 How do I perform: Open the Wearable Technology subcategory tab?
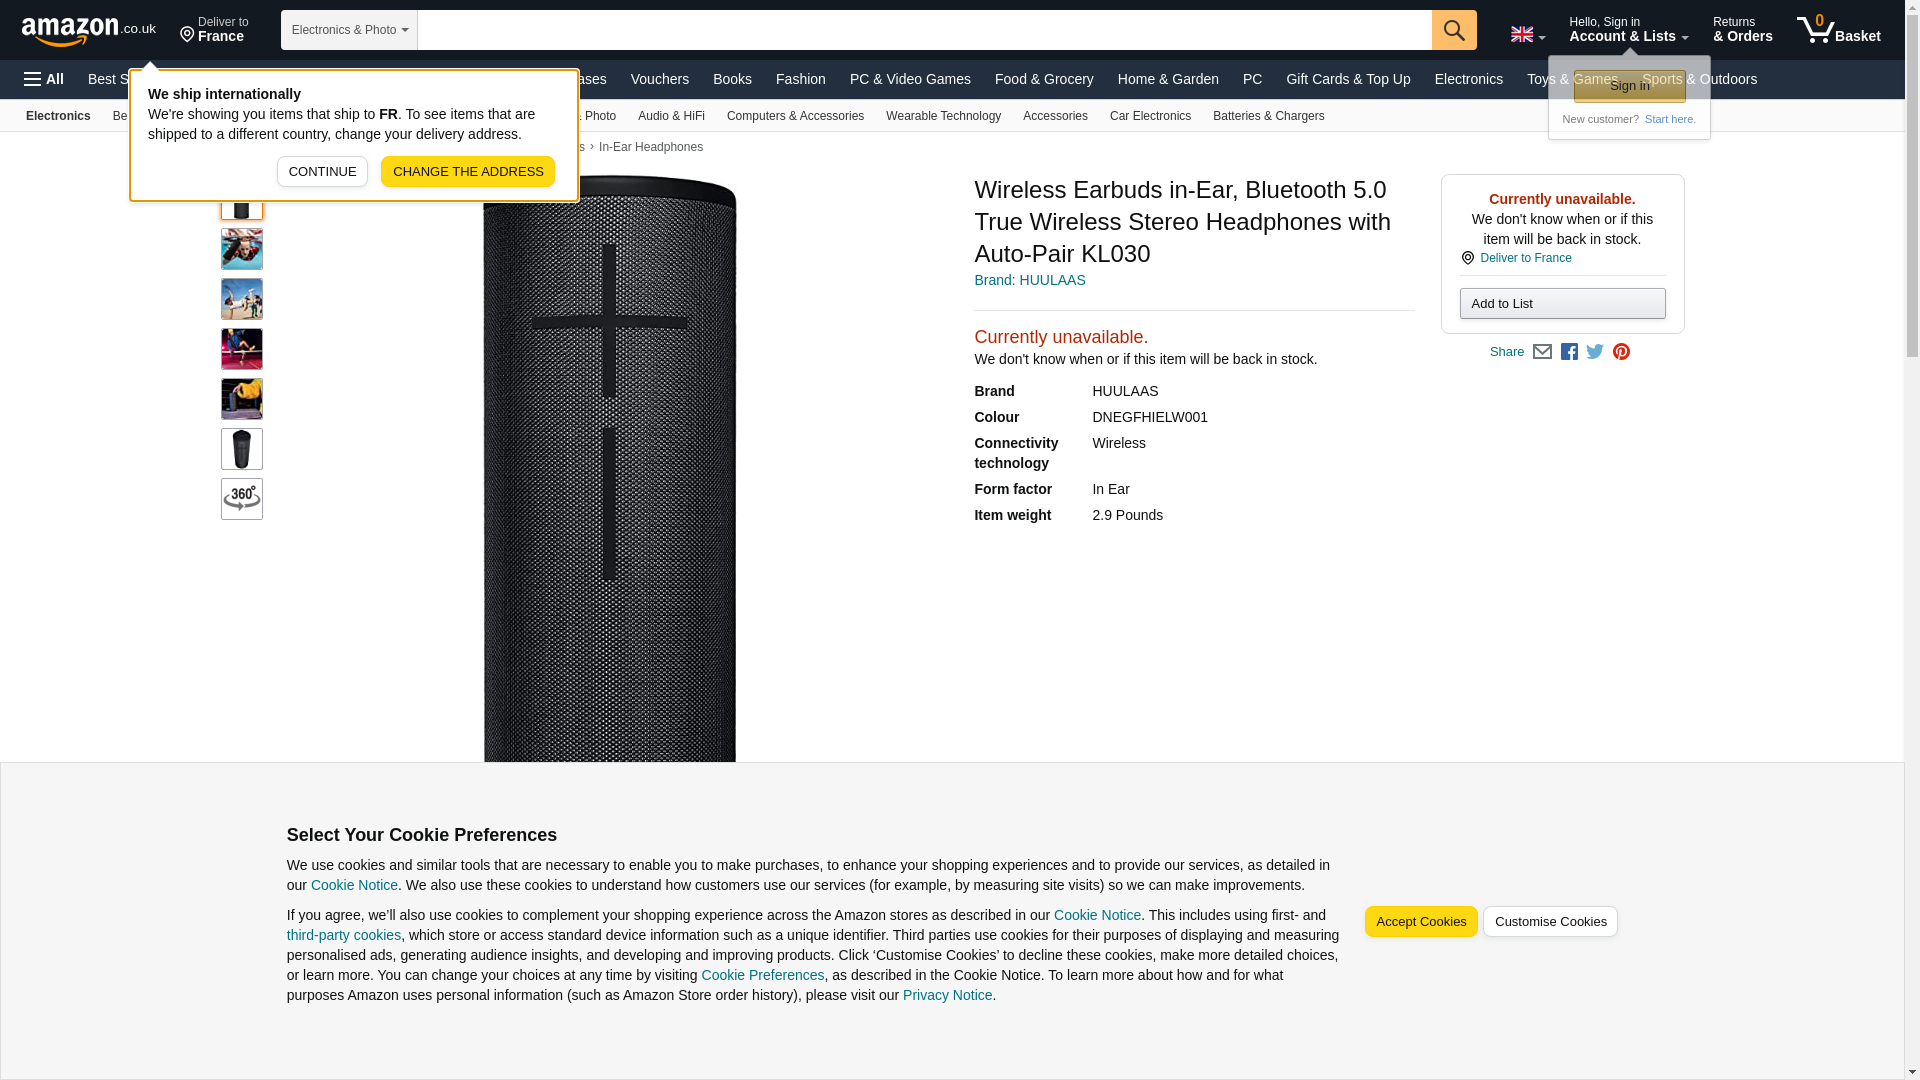(x=943, y=116)
